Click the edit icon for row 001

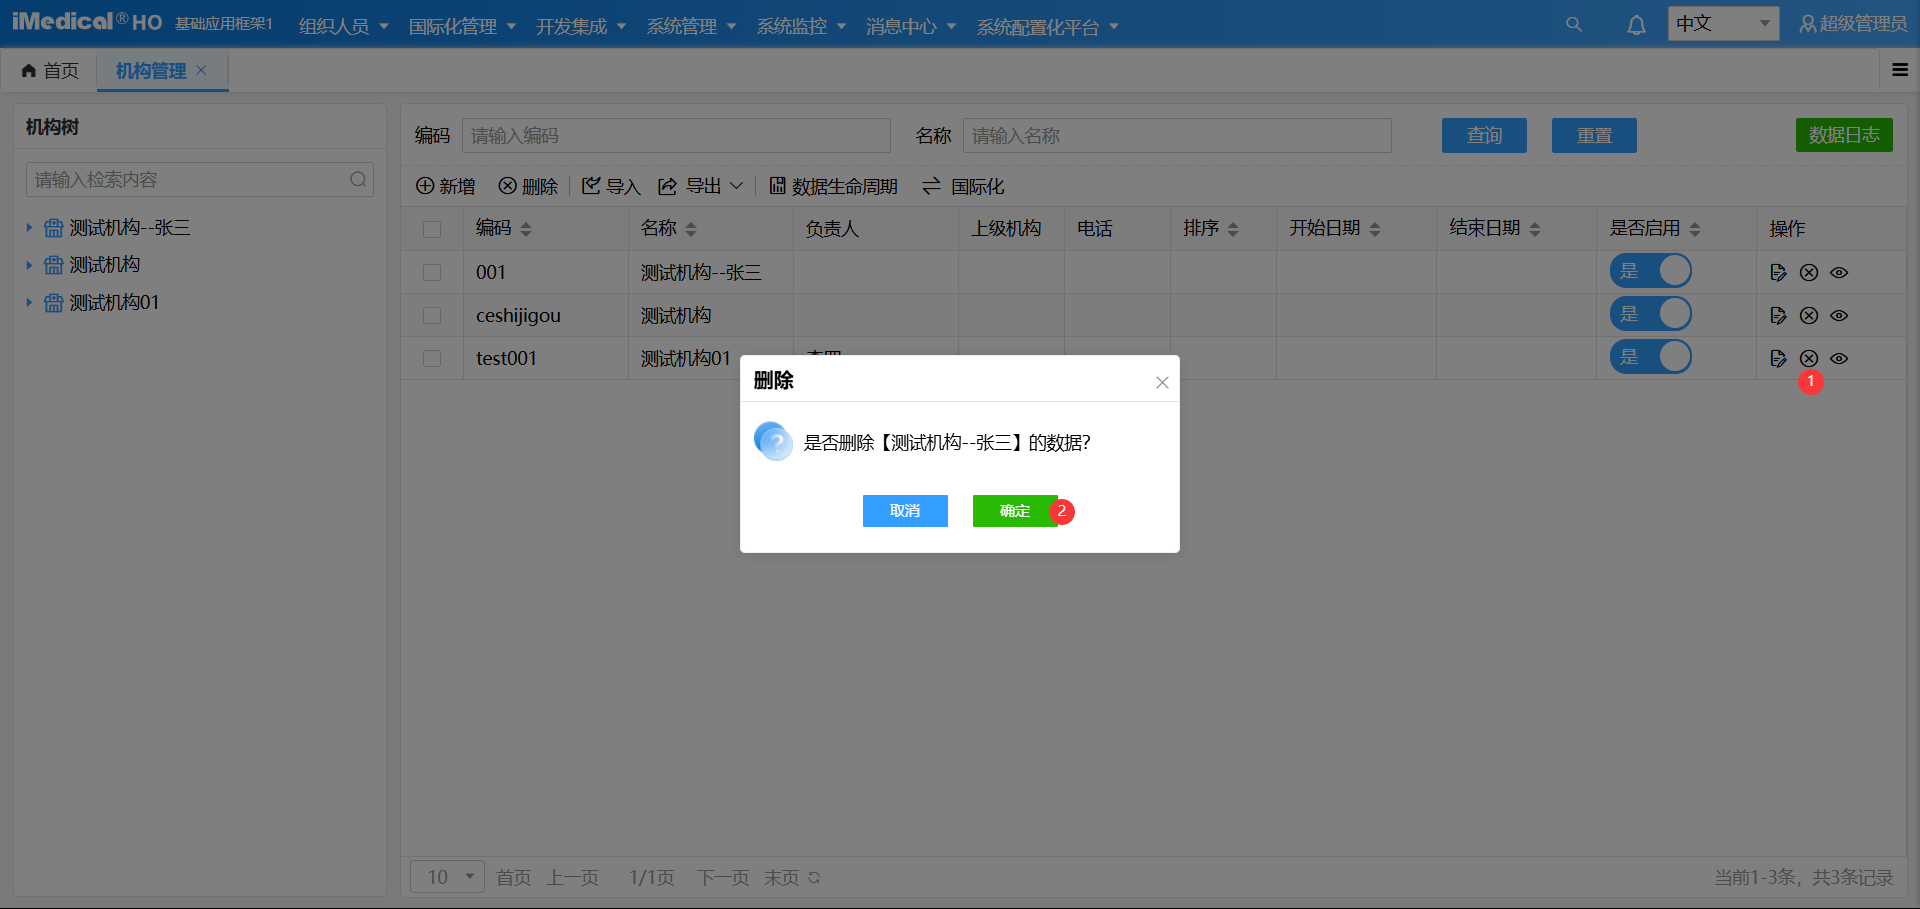[1778, 272]
